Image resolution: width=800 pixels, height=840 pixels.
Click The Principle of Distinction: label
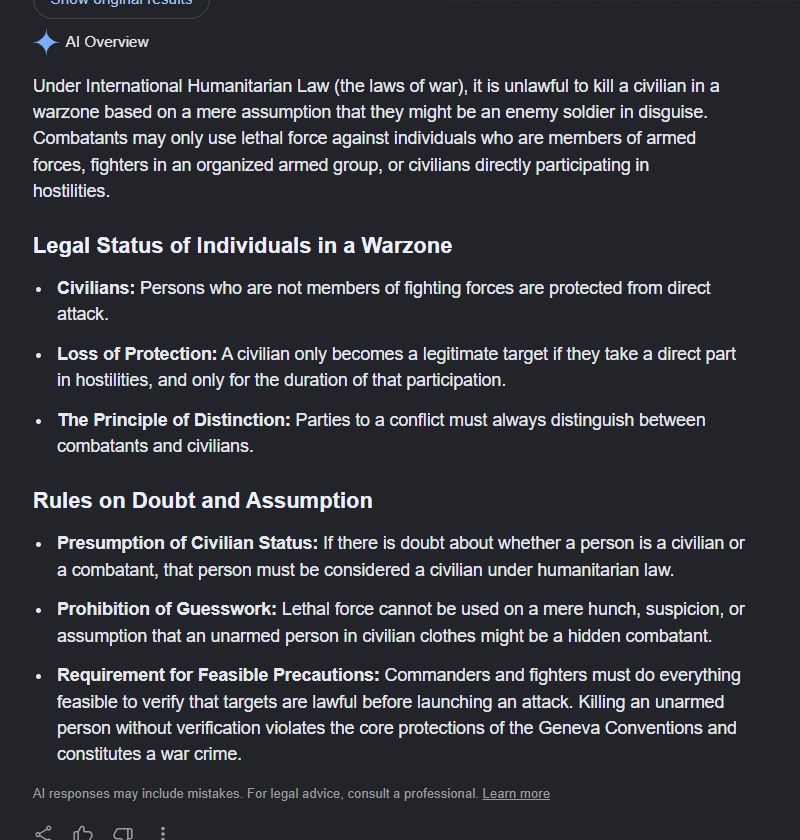pos(174,419)
